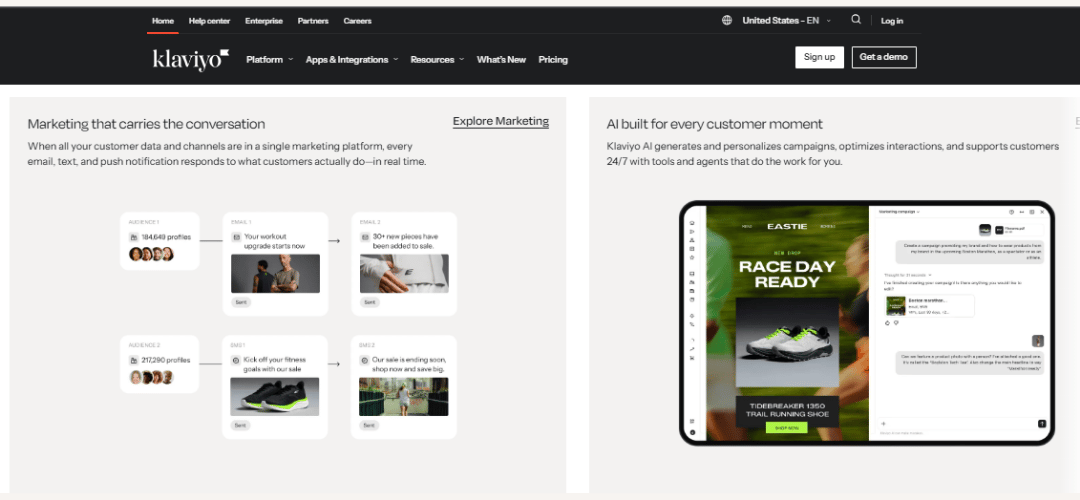Click the send arrow in tablet chat

click(1042, 424)
